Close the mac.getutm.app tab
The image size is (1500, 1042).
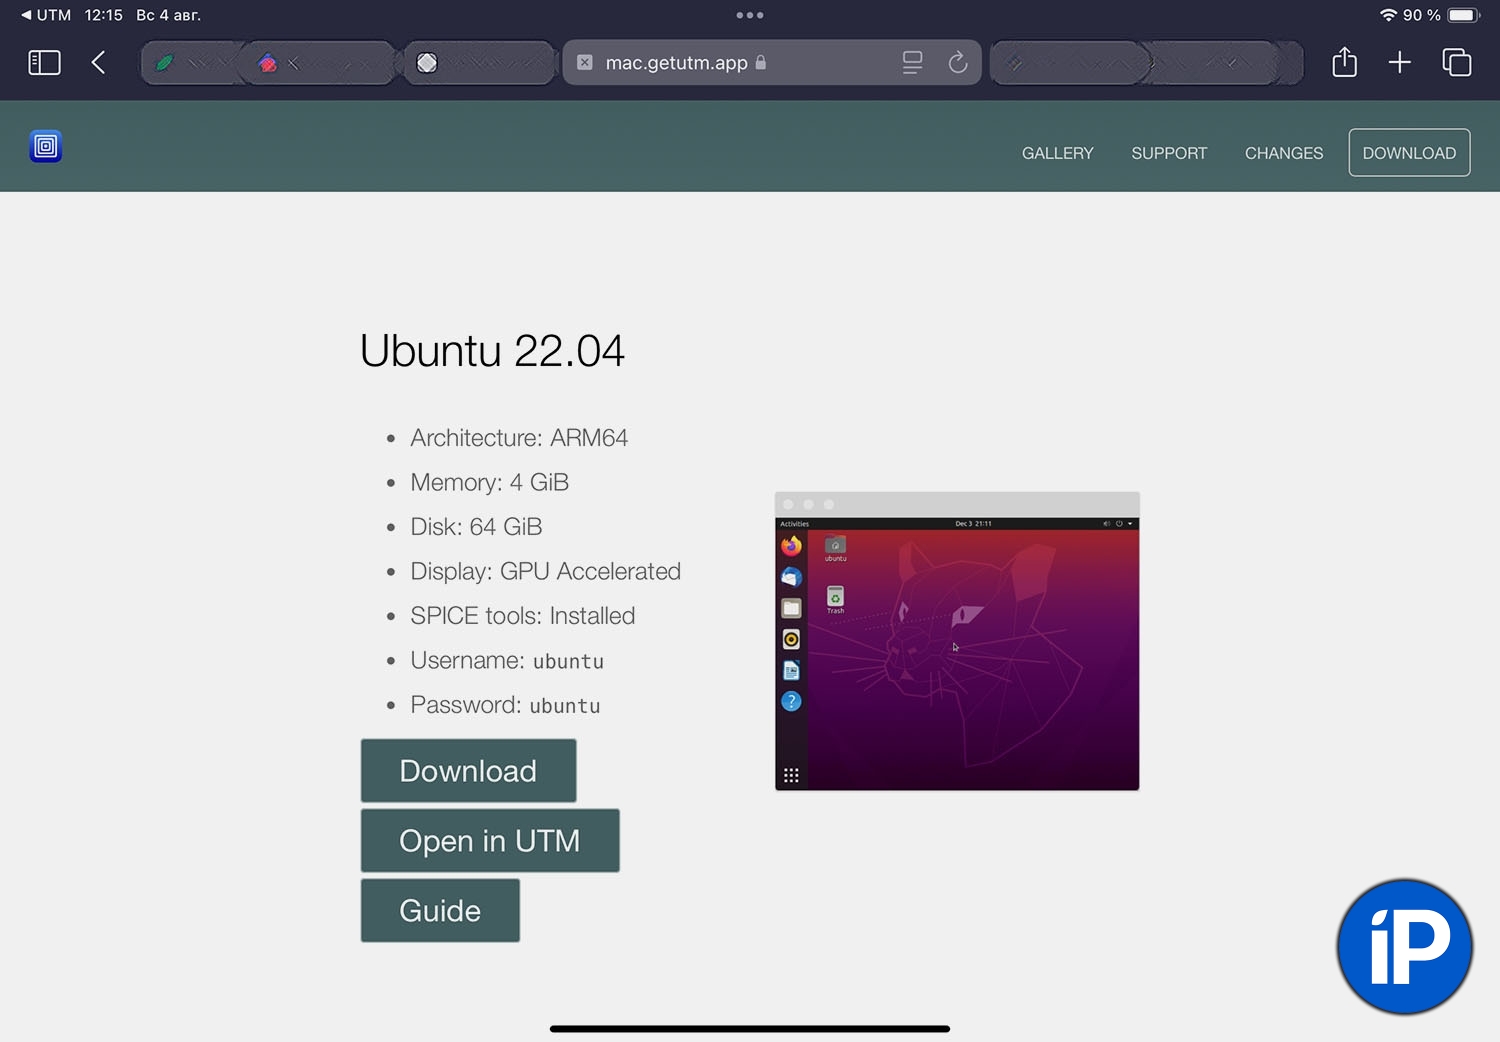coord(585,63)
